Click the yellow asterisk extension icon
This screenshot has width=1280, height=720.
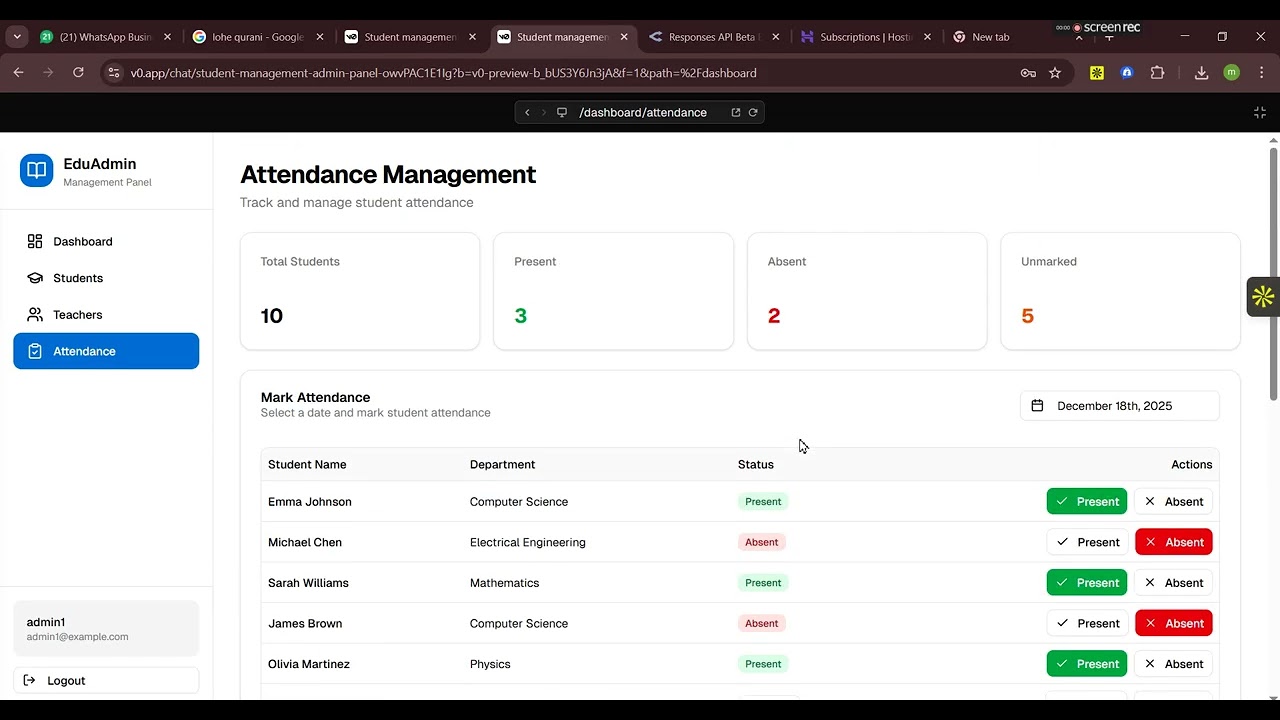[1097, 73]
